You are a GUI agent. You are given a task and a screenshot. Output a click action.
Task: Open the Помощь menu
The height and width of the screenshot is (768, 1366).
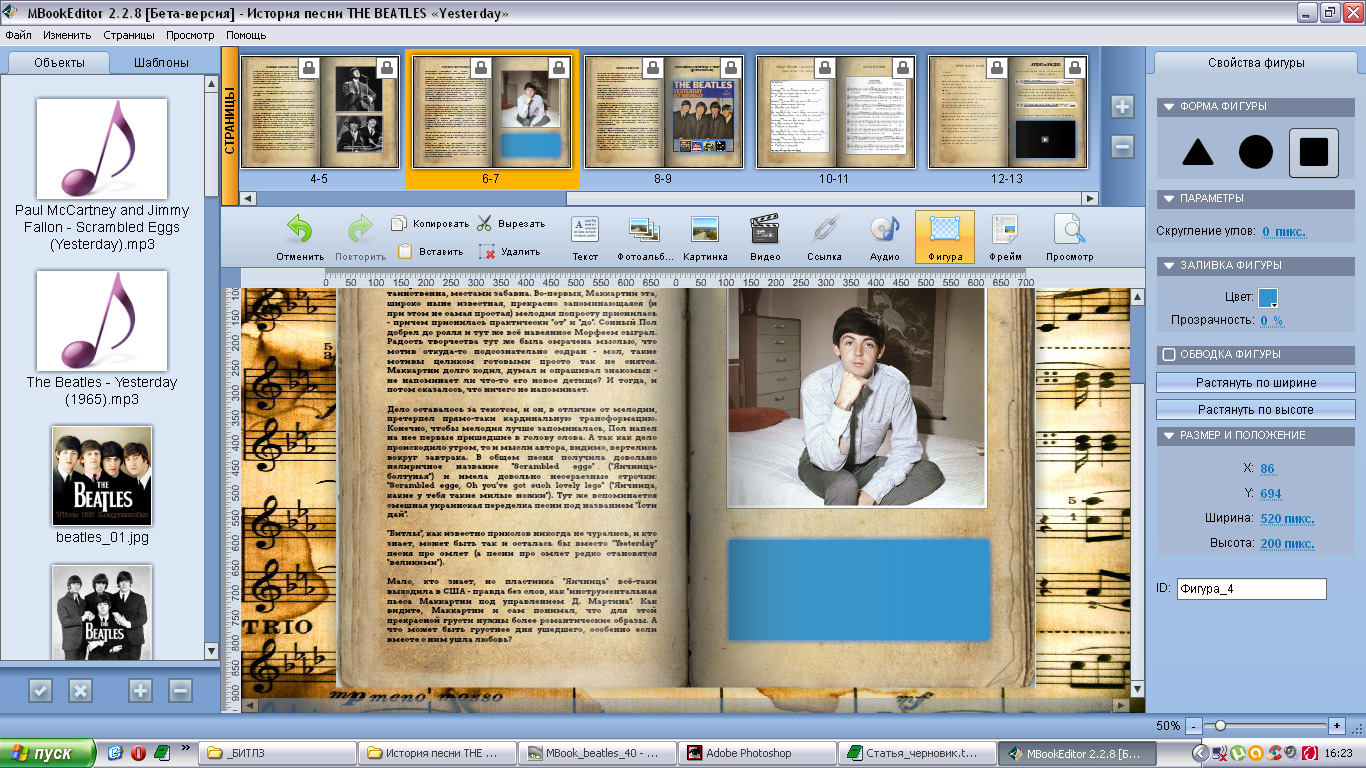(x=246, y=35)
